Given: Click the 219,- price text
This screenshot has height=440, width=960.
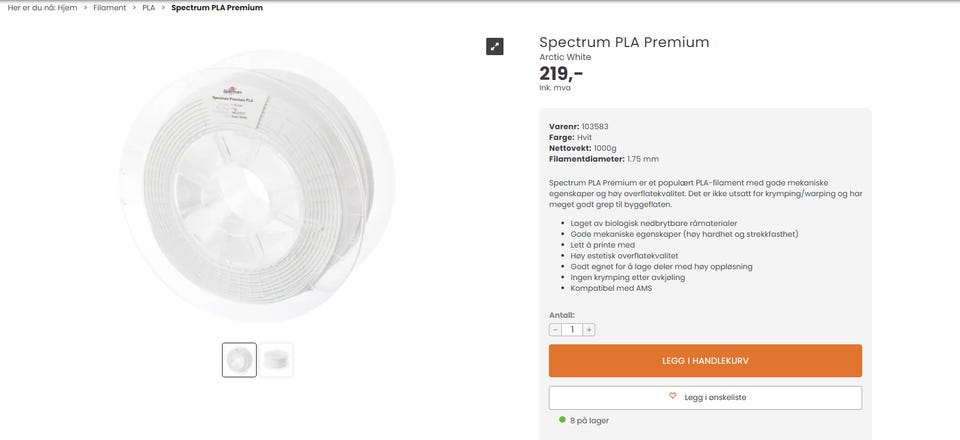Looking at the screenshot, I should (561, 73).
